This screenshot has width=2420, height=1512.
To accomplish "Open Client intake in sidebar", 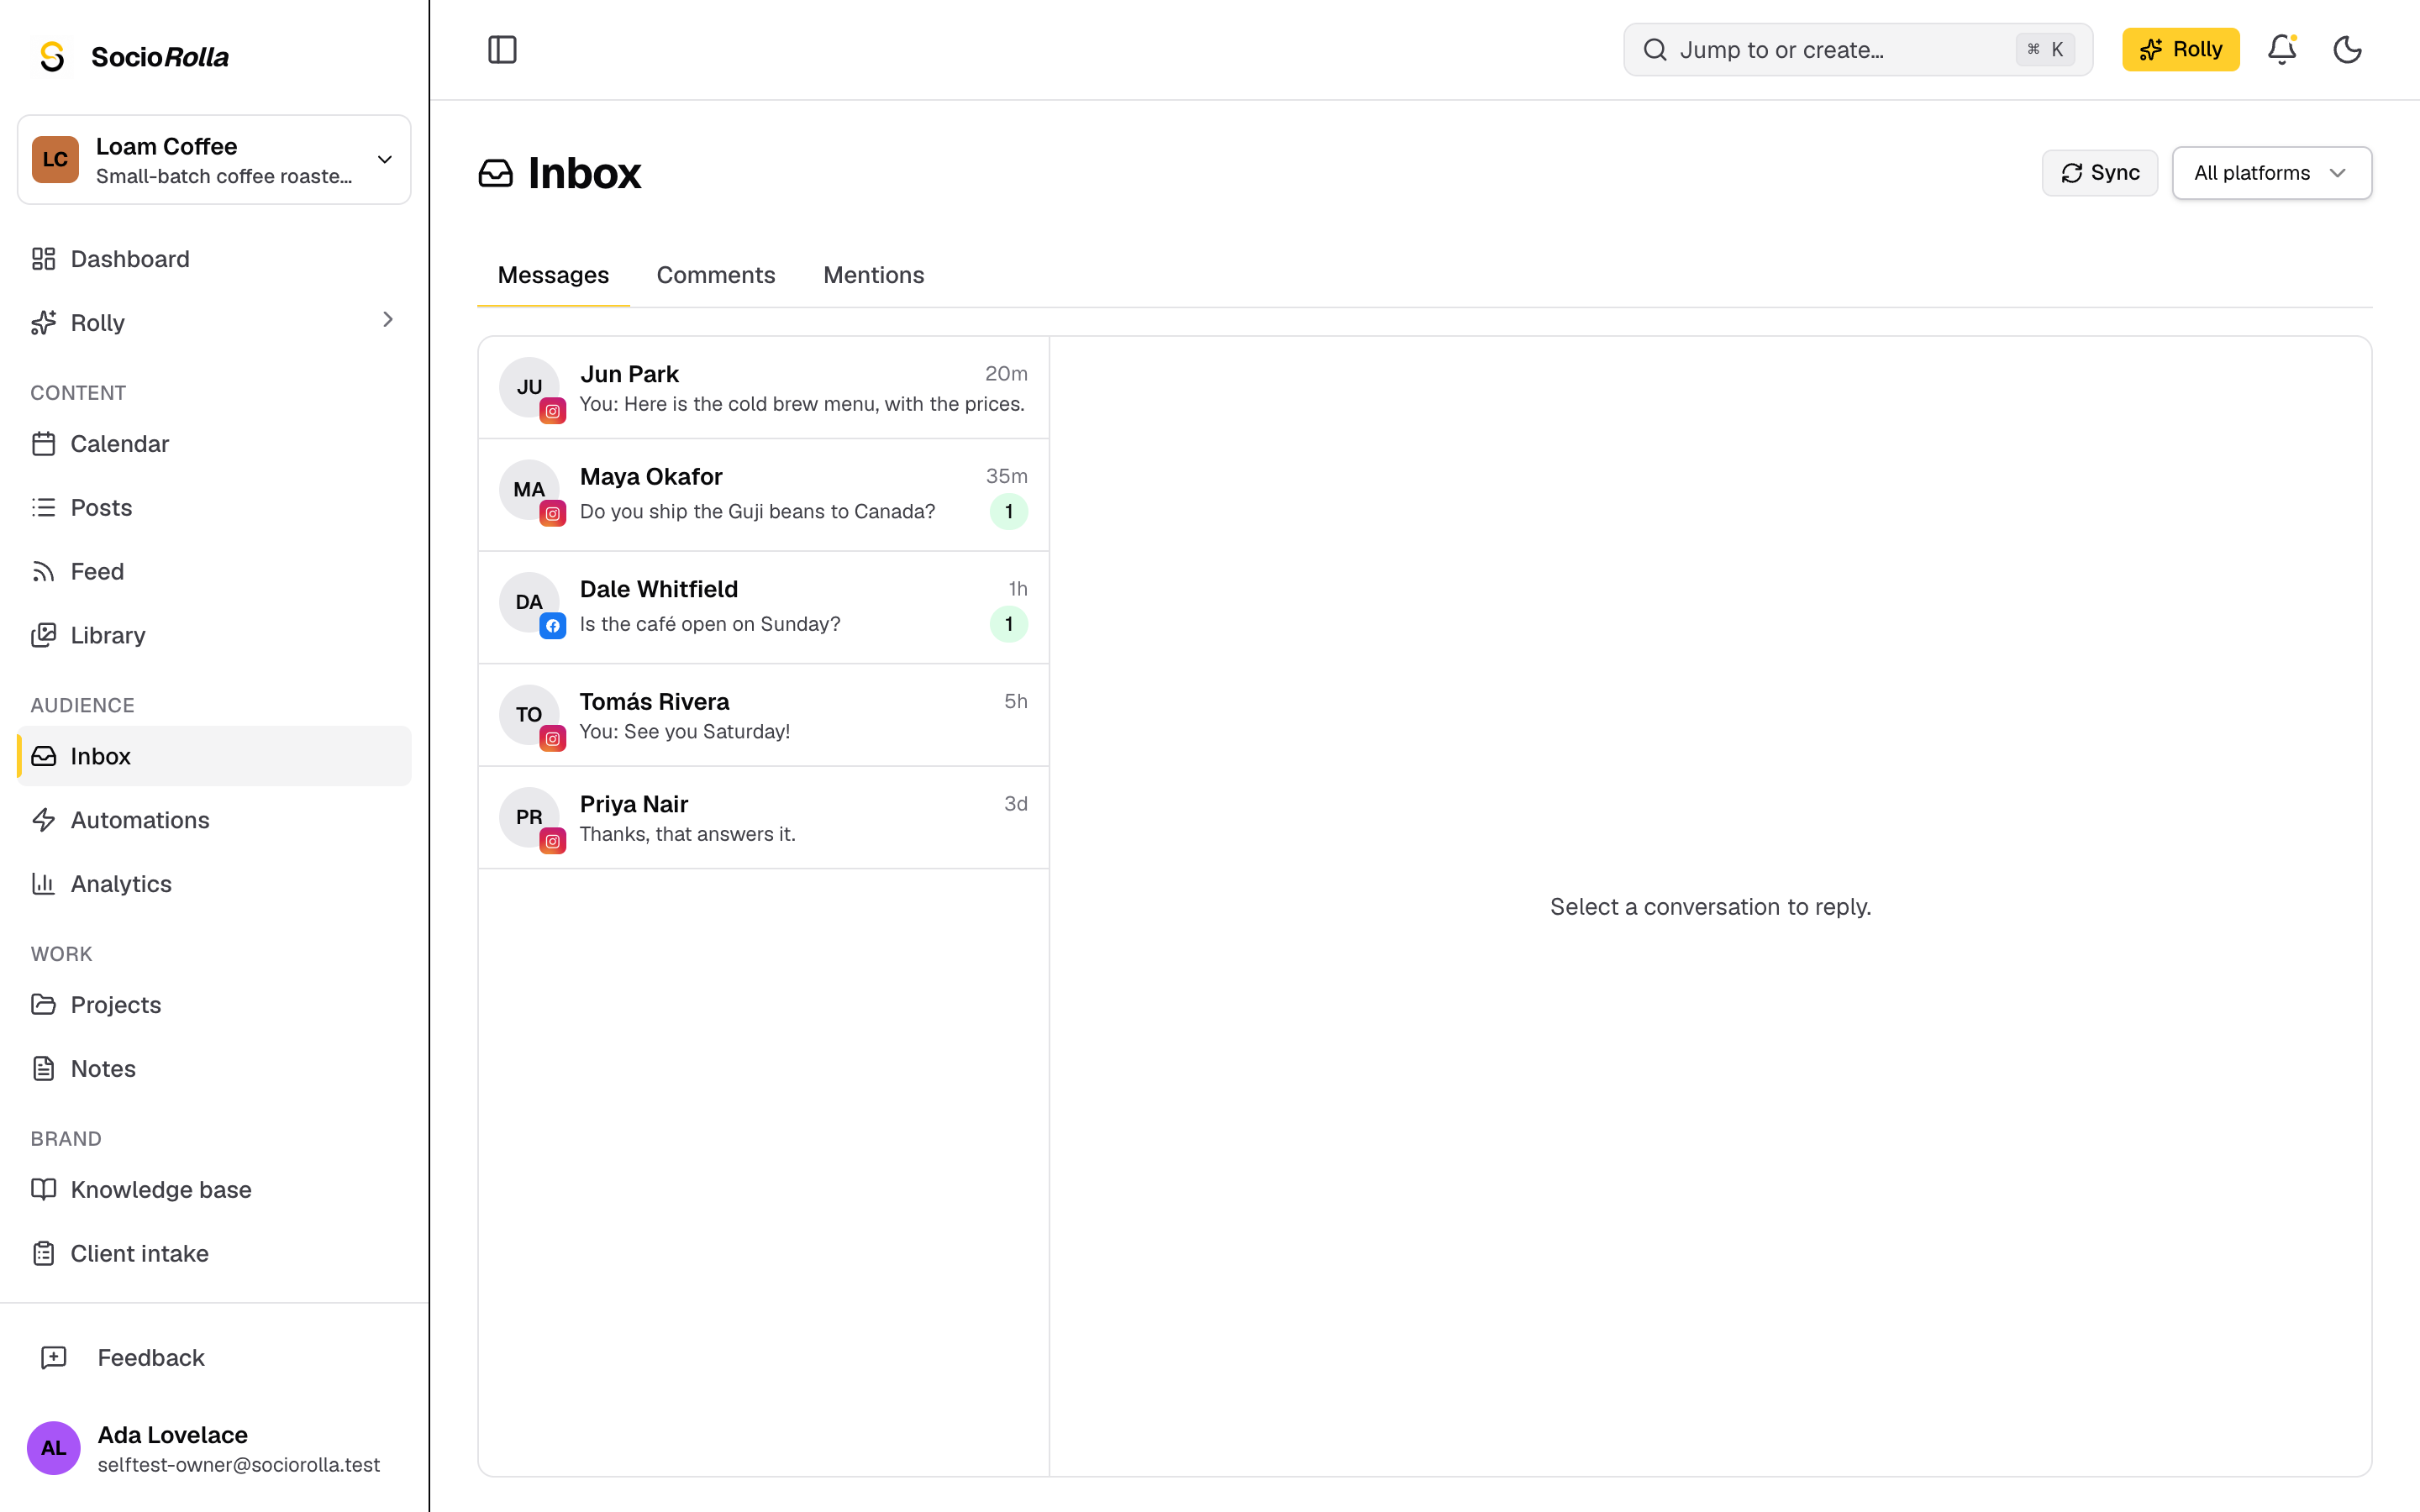I will point(214,1253).
